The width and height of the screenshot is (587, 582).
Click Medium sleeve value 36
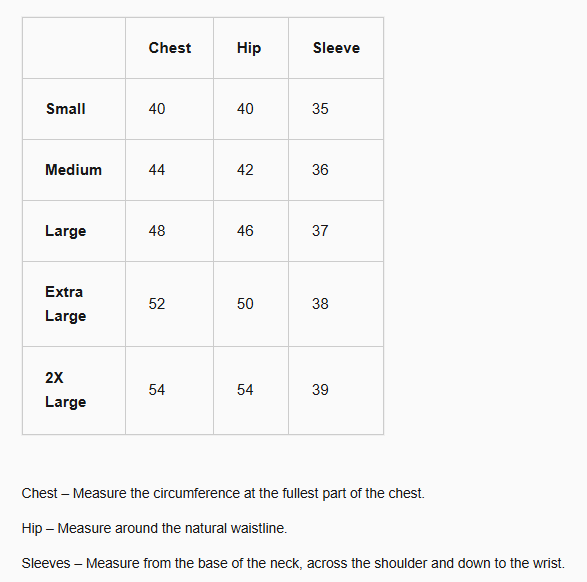[x=320, y=170]
